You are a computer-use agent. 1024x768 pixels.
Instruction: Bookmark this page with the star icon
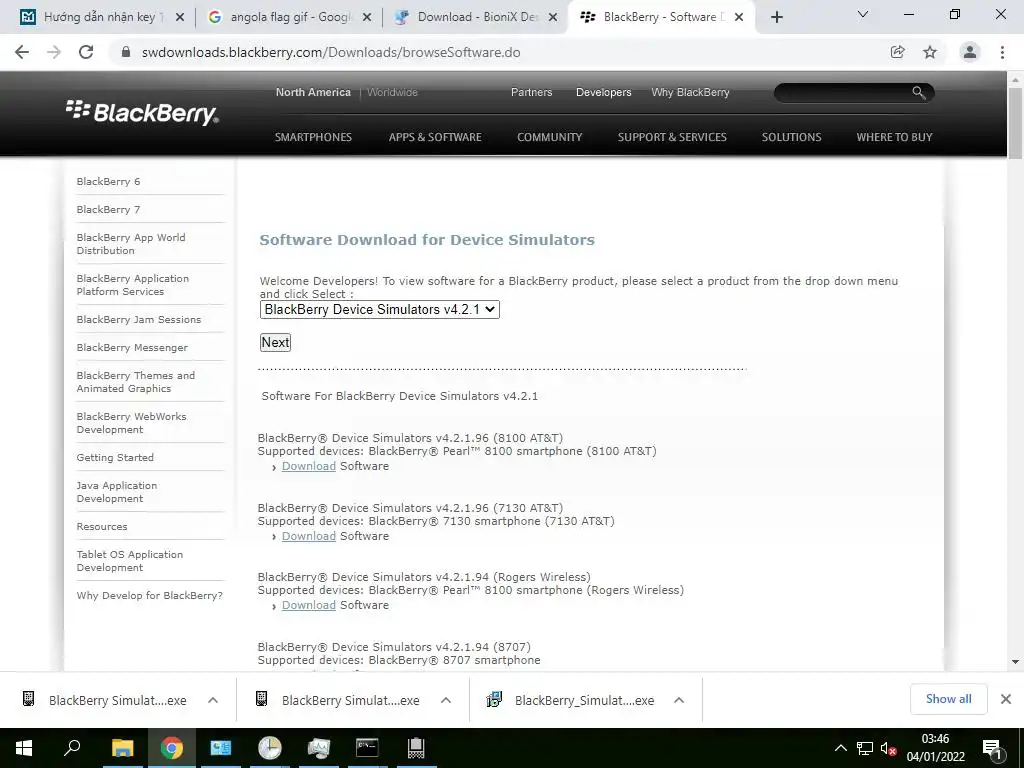click(930, 52)
